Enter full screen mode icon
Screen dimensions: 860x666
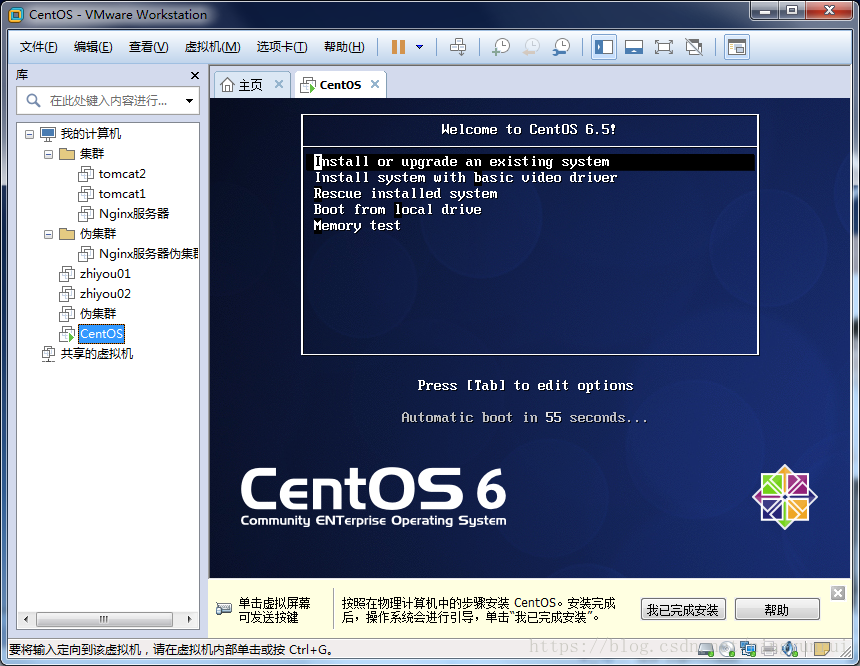coord(664,47)
